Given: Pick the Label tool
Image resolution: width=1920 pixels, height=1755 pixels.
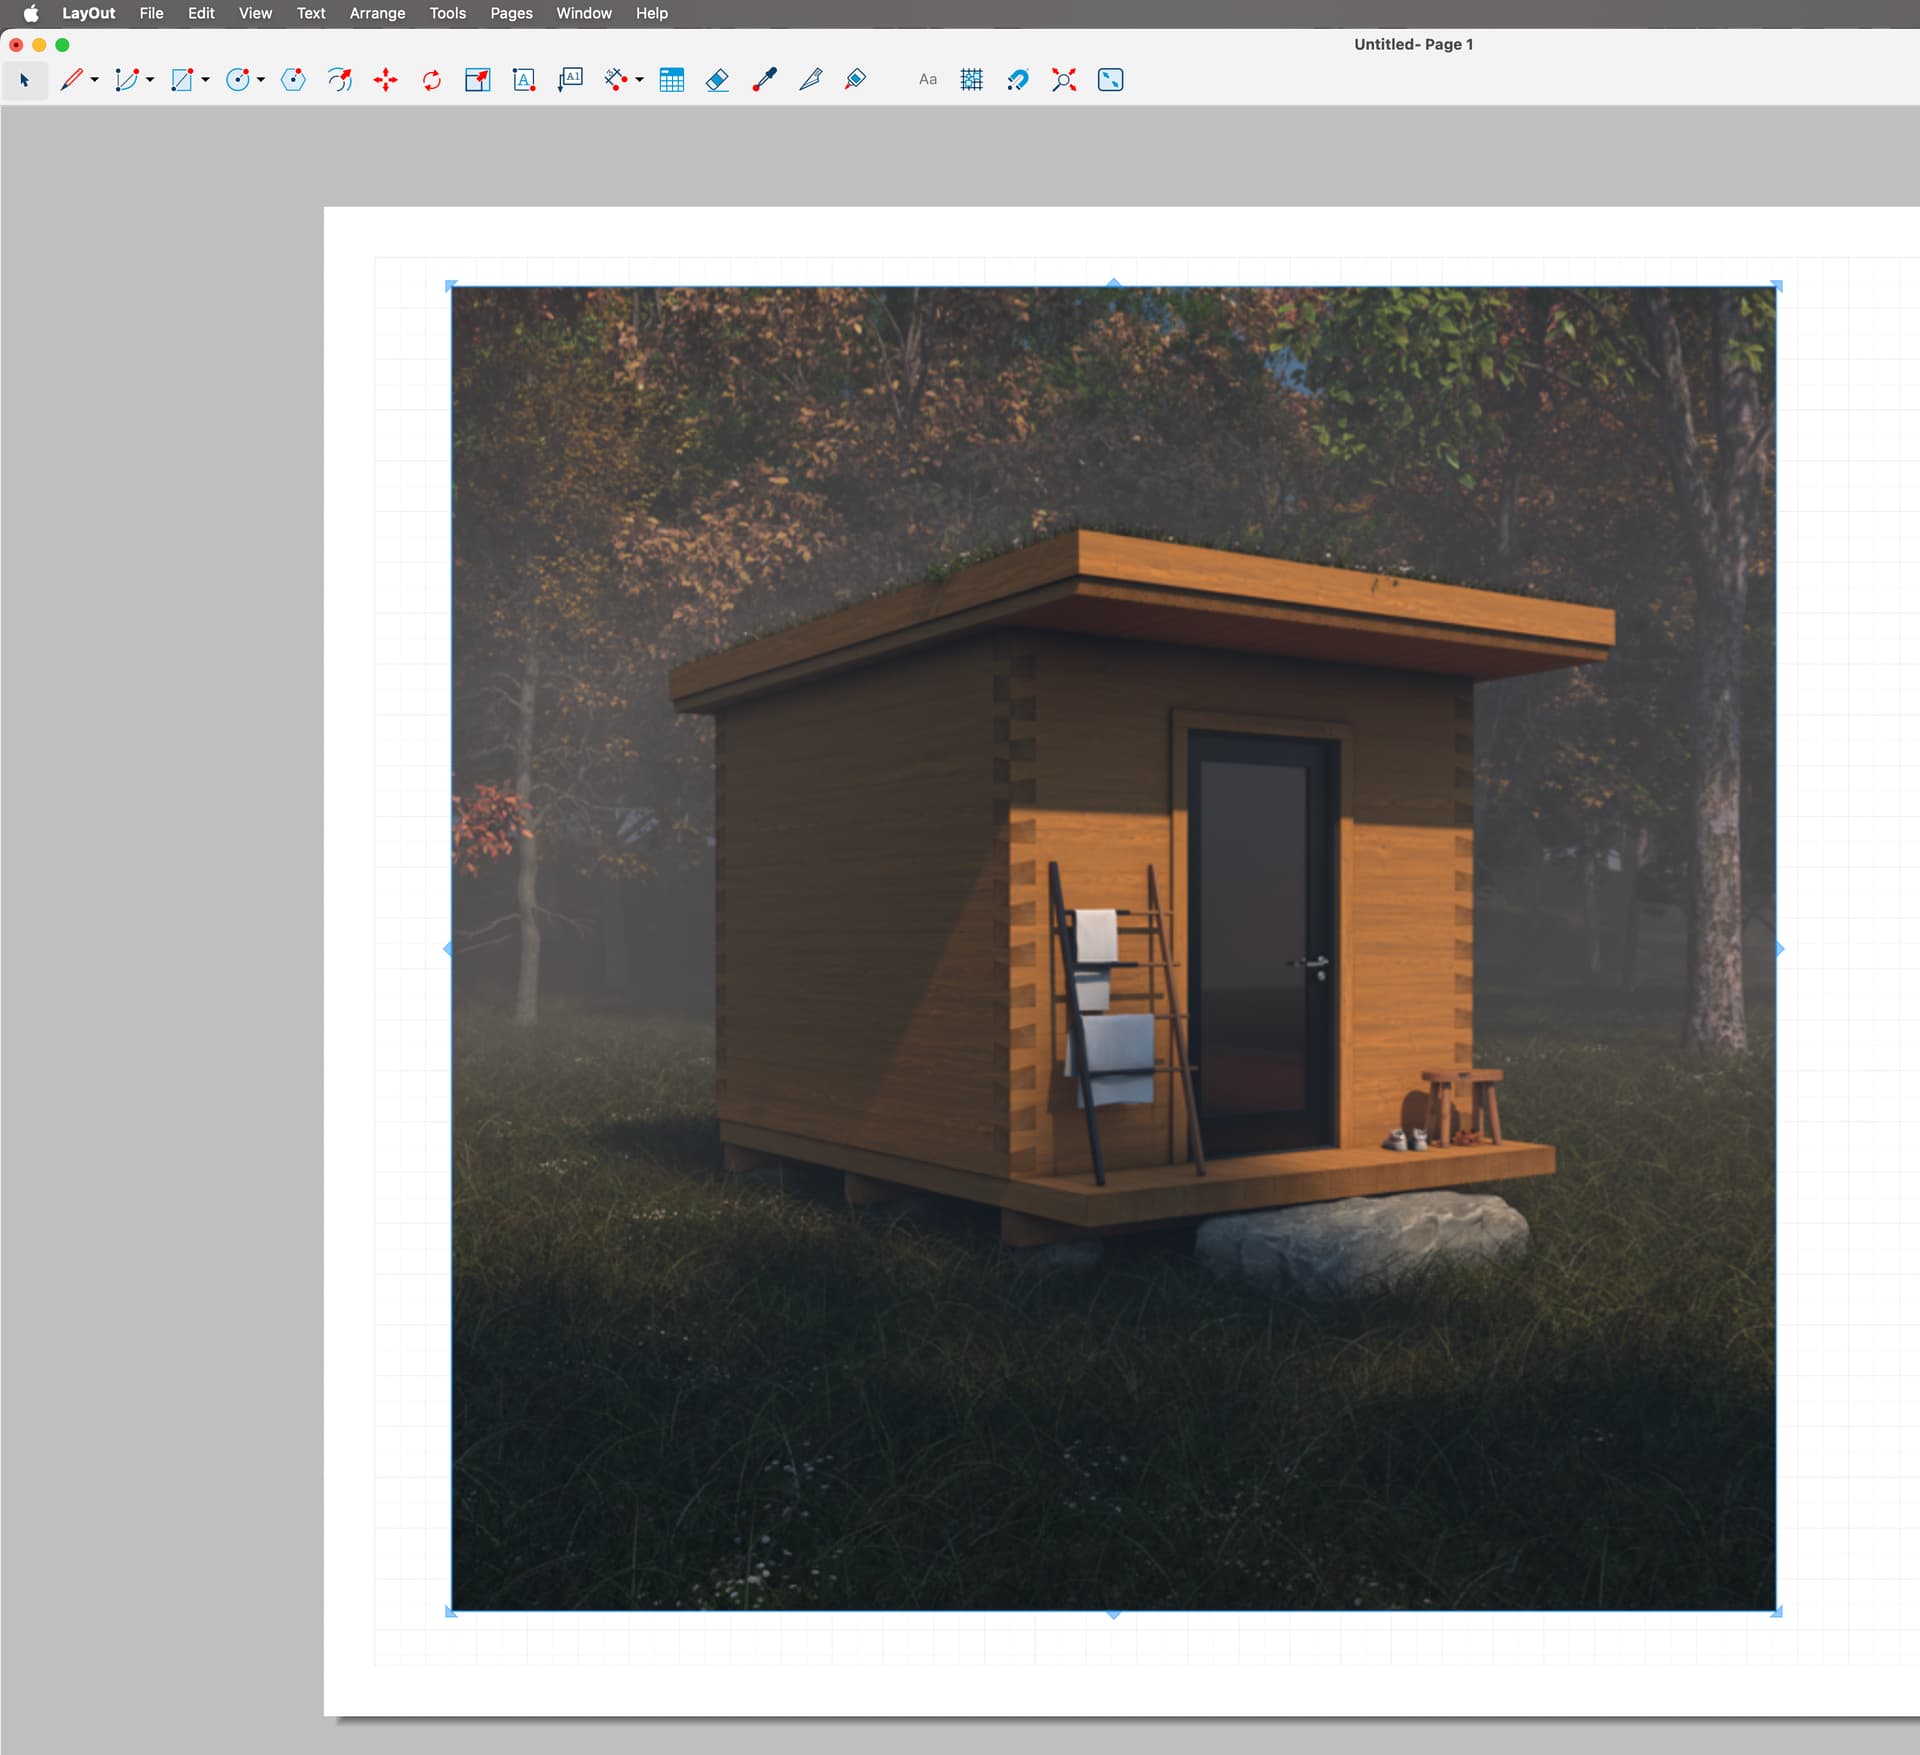Looking at the screenshot, I should [570, 79].
